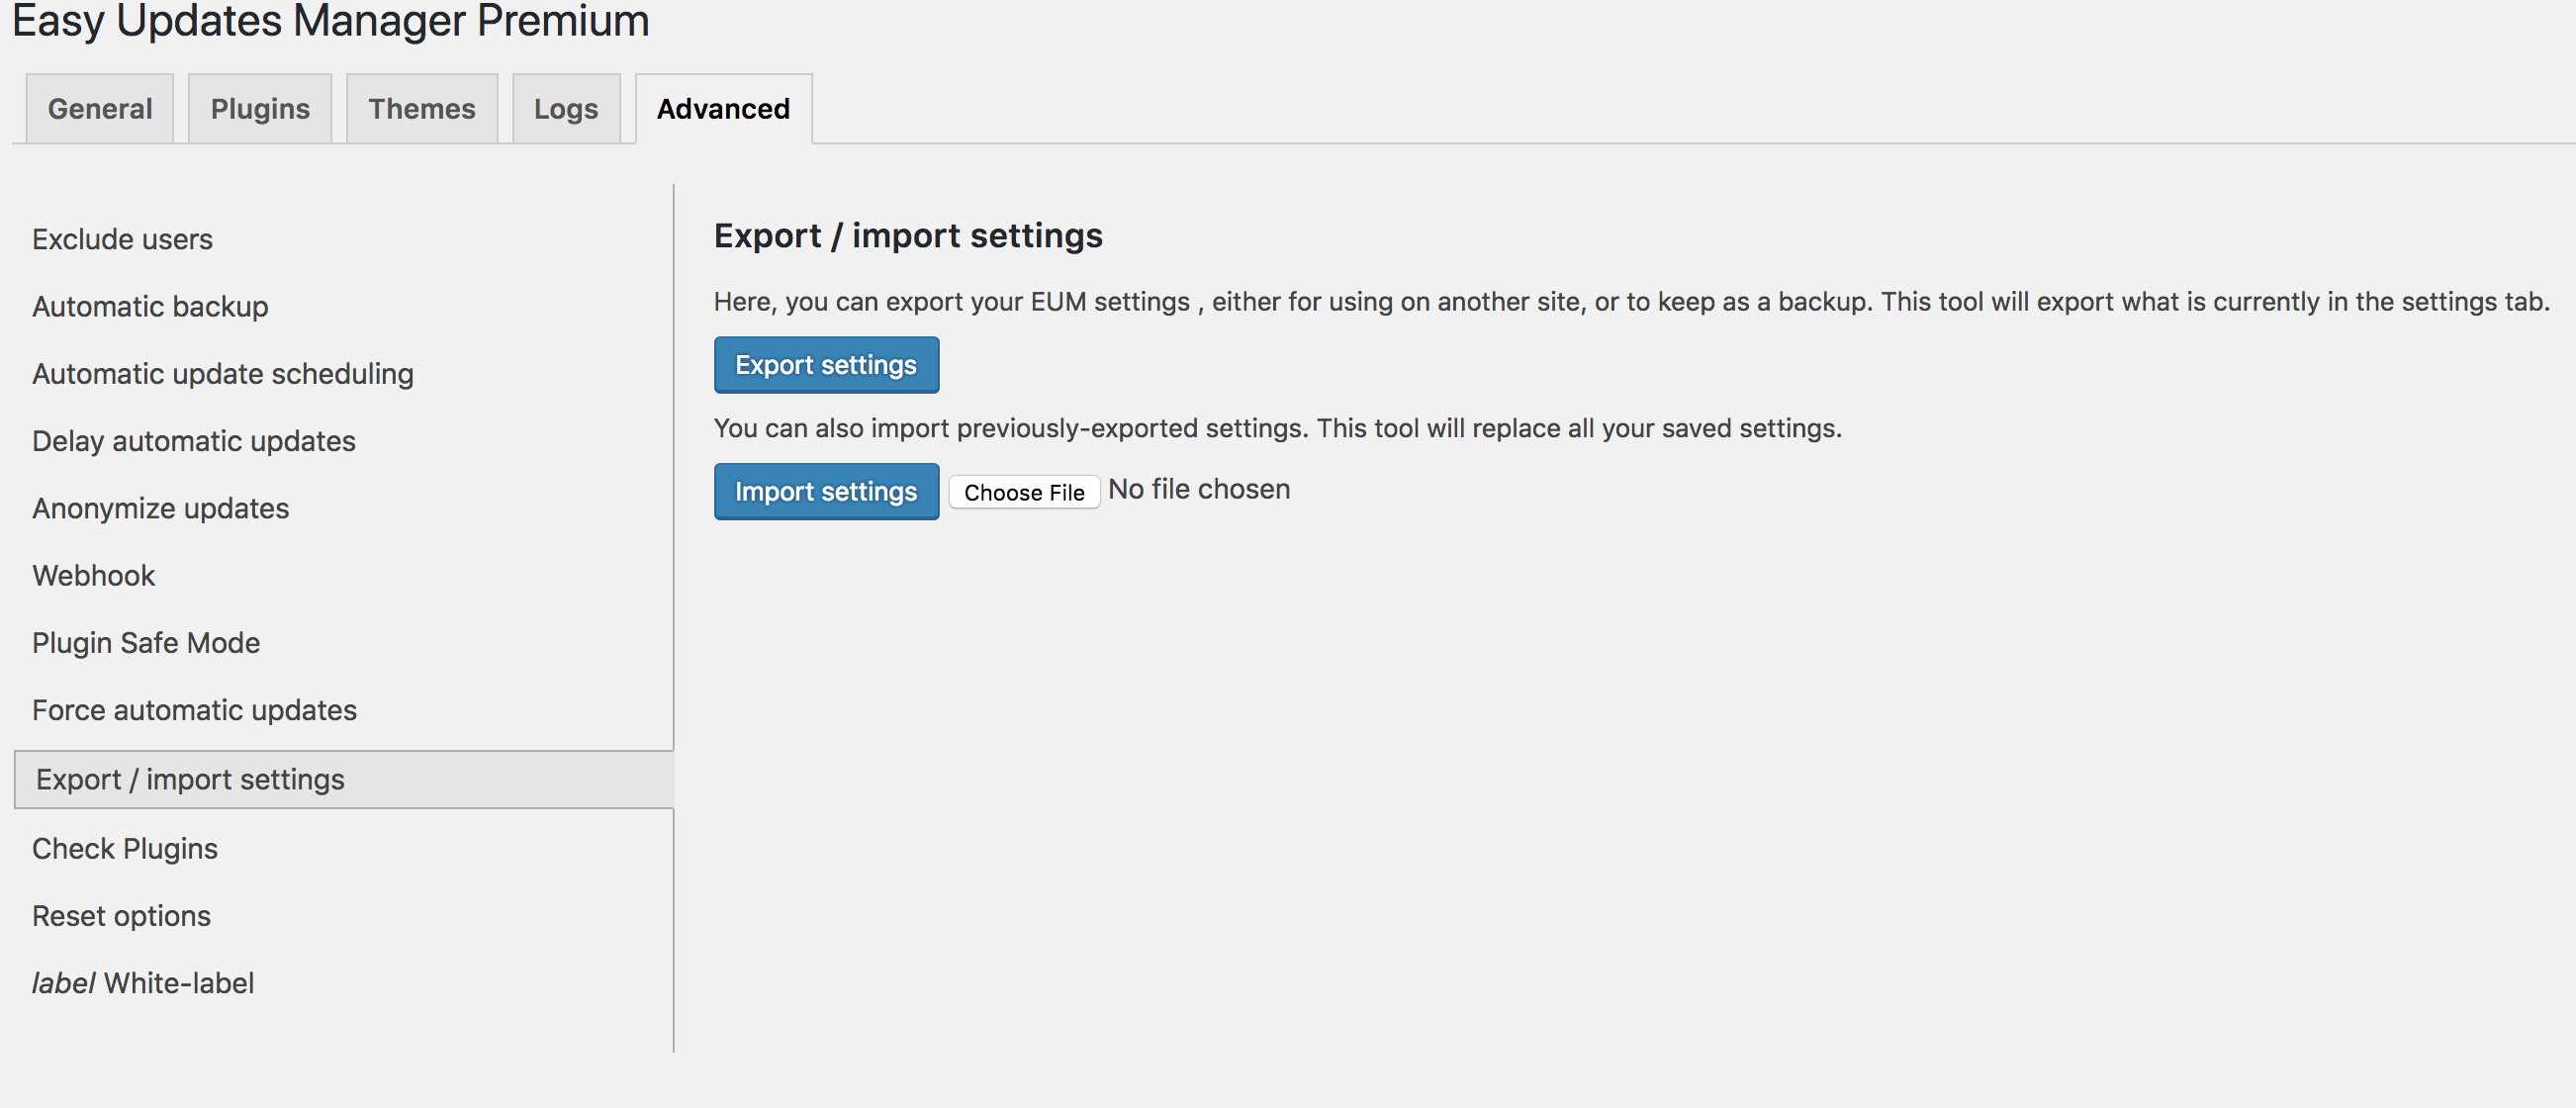This screenshot has height=1108, width=2576.
Task: Open the Plugins tab
Action: [x=260, y=108]
